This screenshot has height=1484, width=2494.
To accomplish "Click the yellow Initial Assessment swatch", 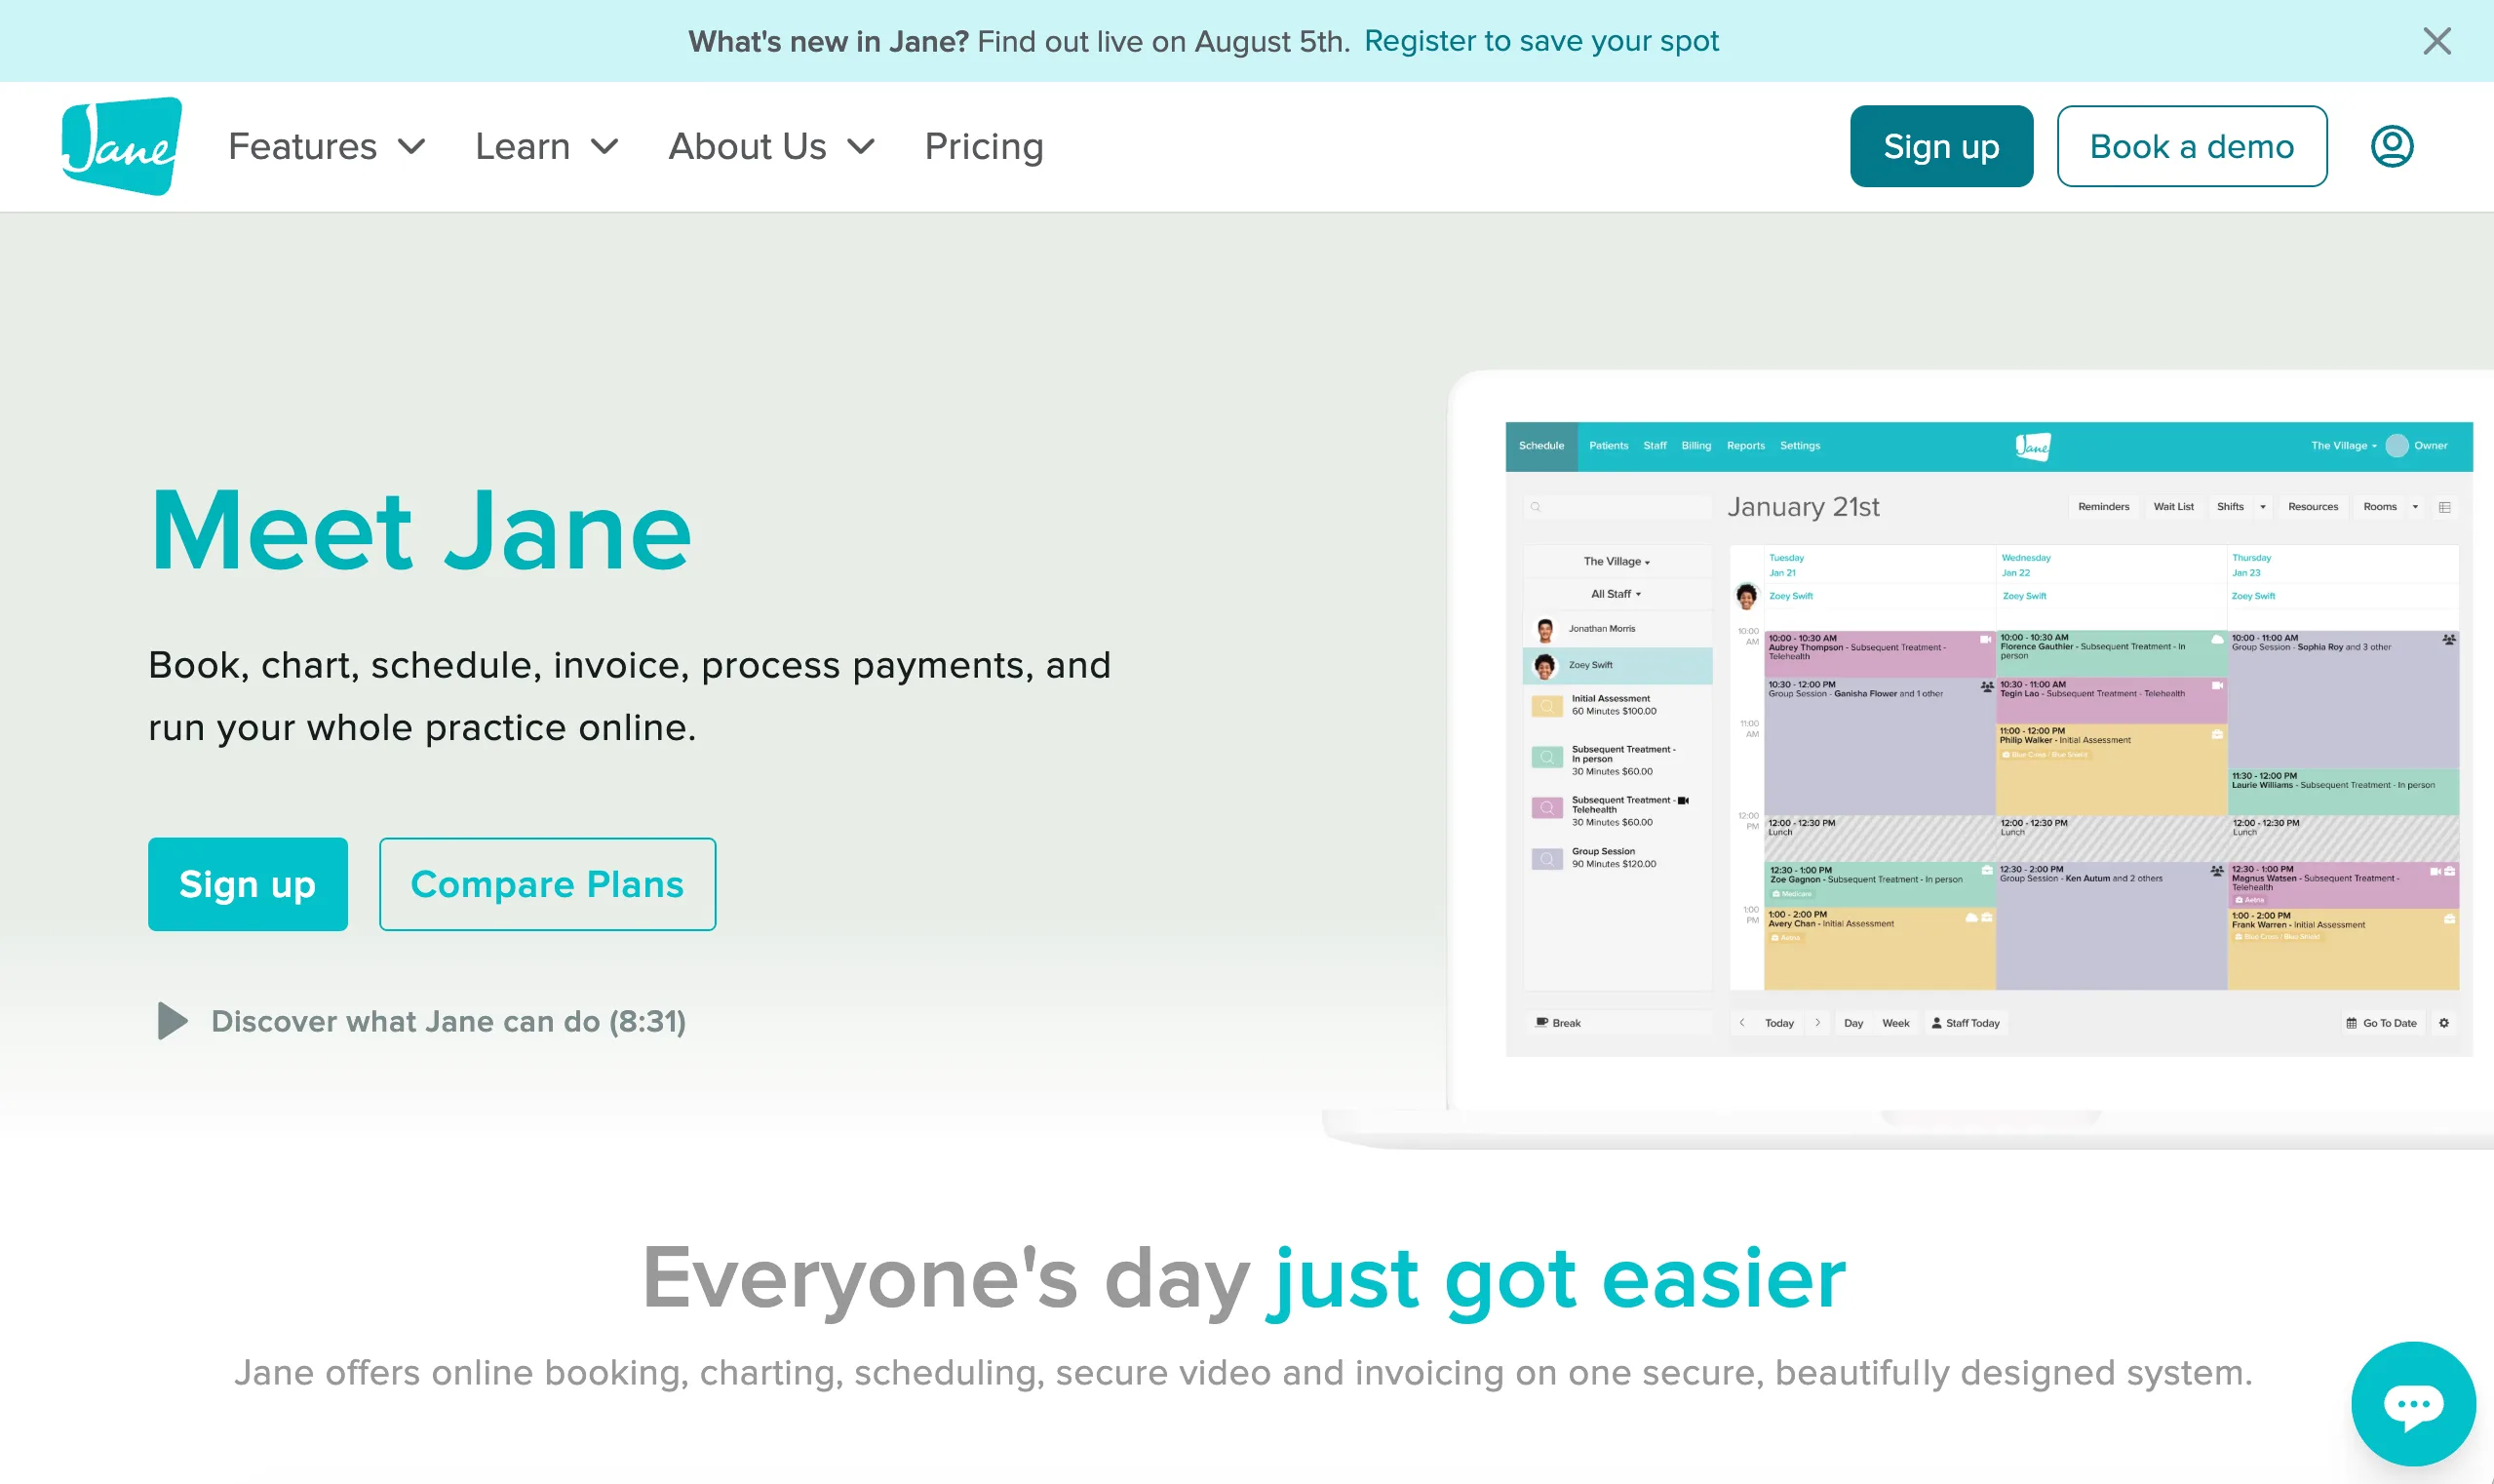I will [x=1547, y=706].
